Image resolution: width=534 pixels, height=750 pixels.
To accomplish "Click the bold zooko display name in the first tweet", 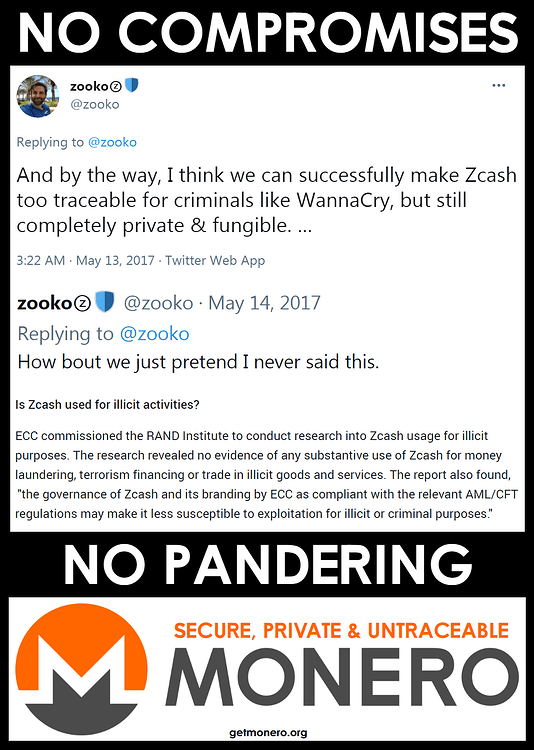I will [x=89, y=87].
